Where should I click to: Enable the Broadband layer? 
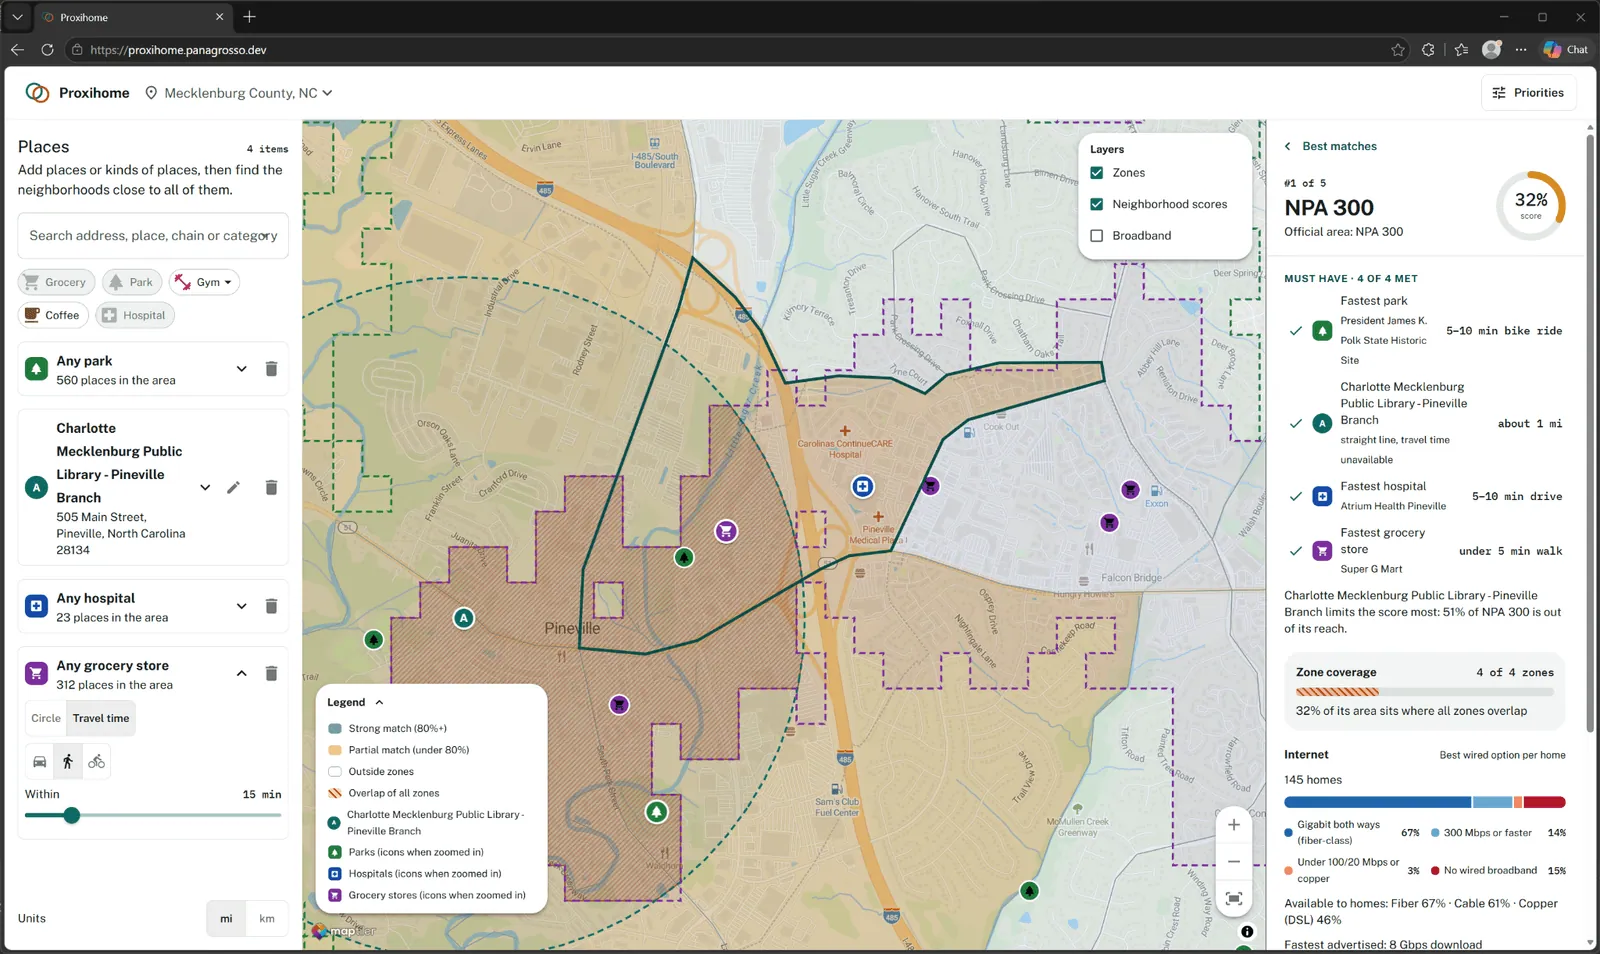[x=1097, y=236]
